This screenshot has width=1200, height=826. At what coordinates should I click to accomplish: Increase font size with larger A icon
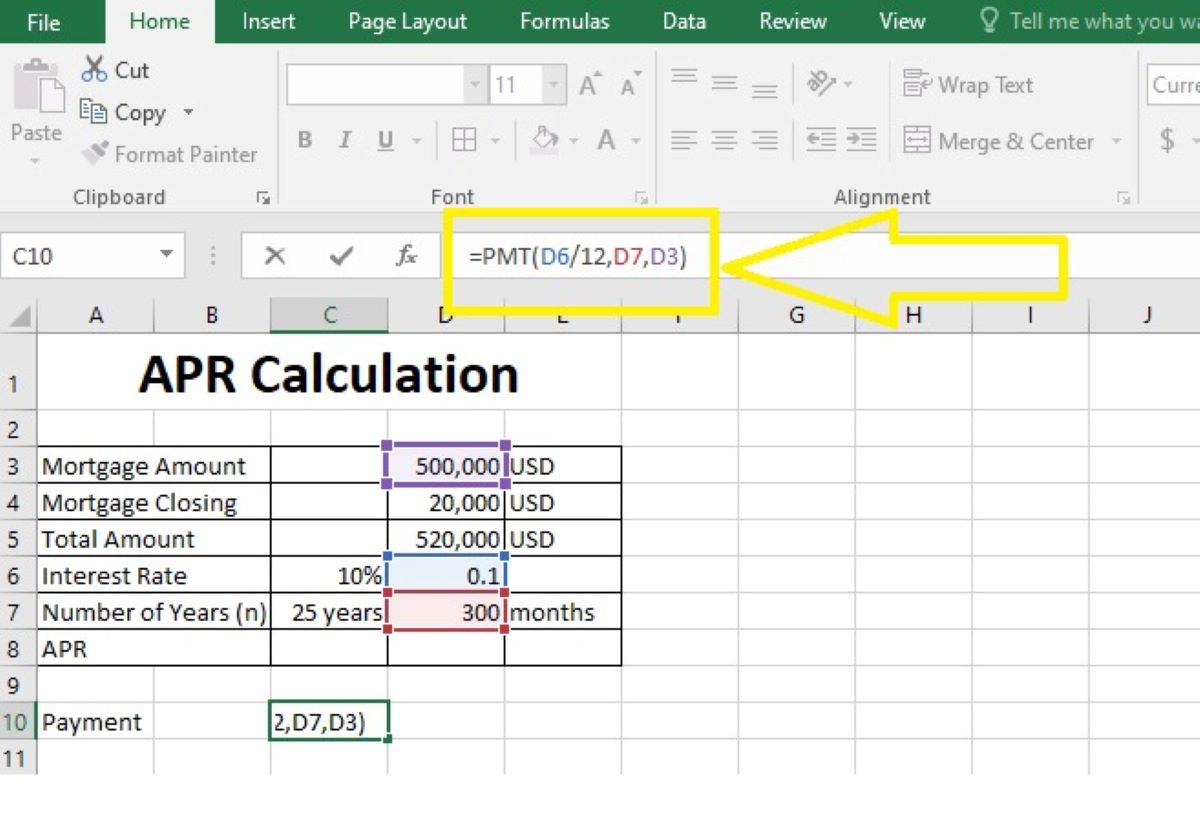pos(590,86)
